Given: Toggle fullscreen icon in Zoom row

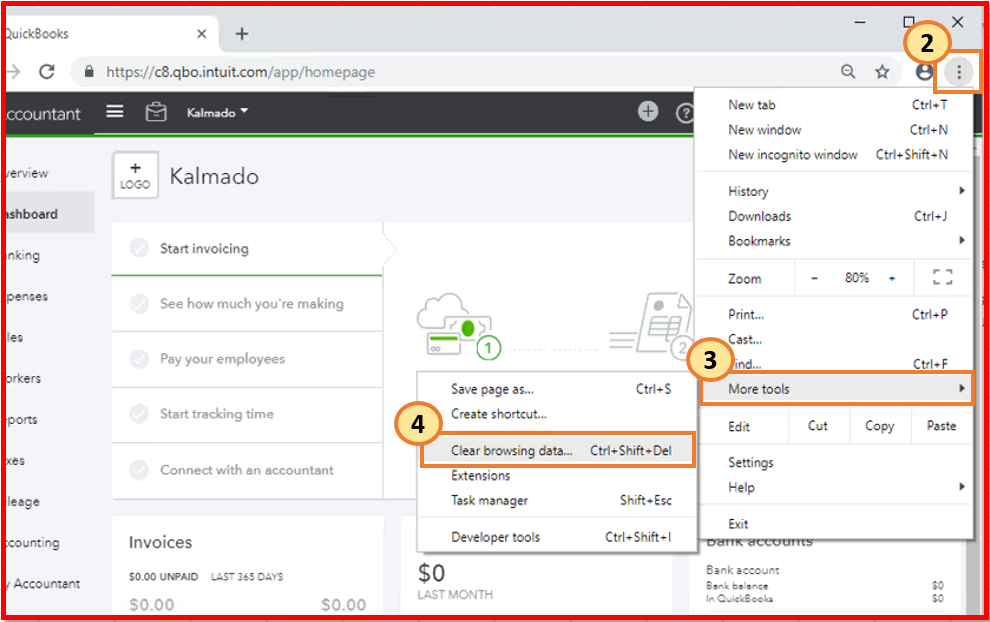Looking at the screenshot, I should (x=942, y=278).
